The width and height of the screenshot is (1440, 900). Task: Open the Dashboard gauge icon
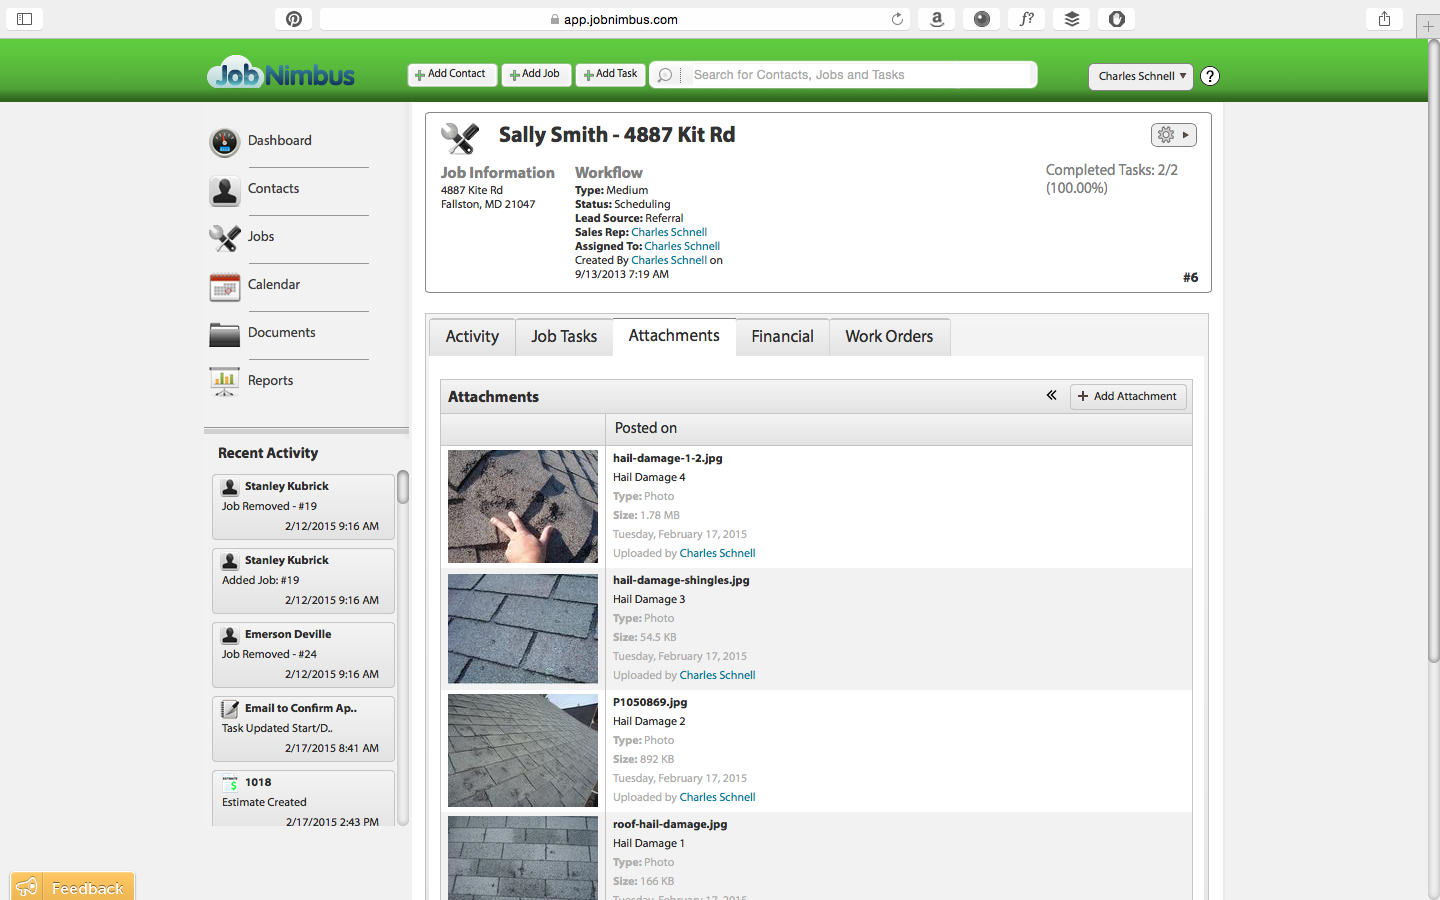point(225,142)
